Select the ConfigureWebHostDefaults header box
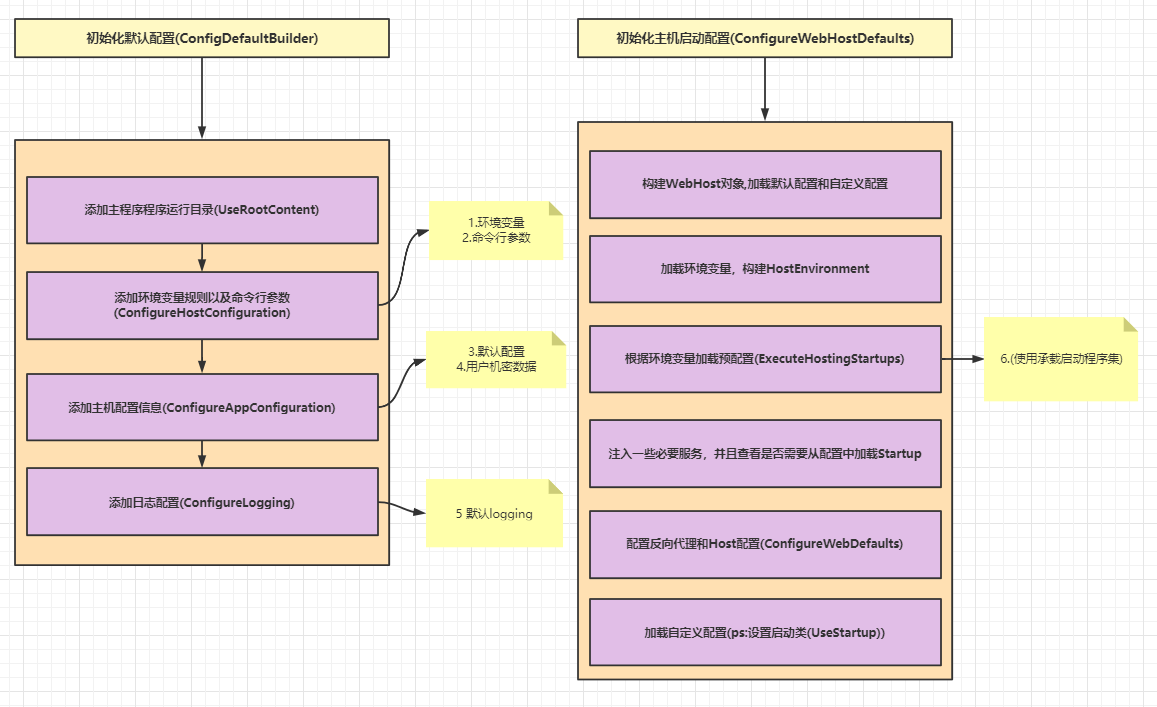 [x=764, y=38]
